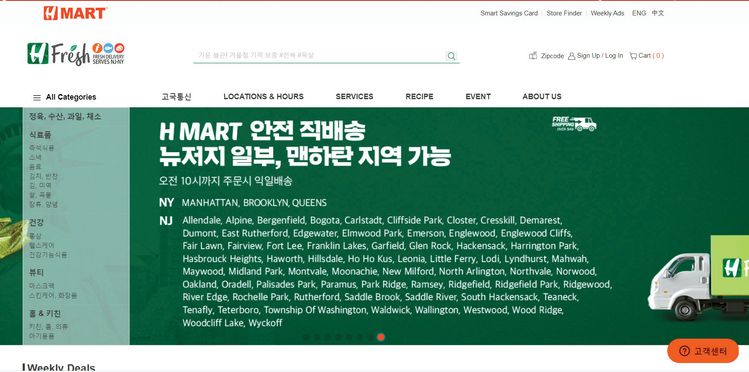The height and width of the screenshot is (372, 749).
Task: Open the ABOUT US menu
Action: point(542,96)
